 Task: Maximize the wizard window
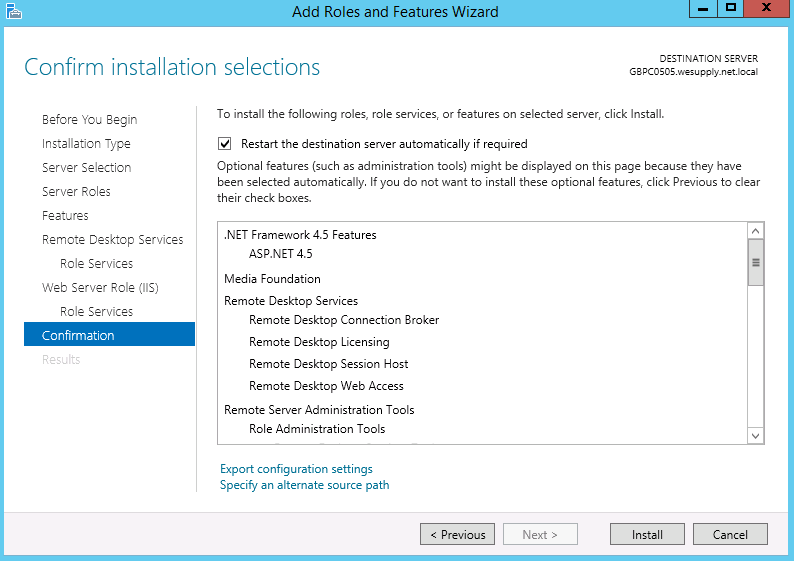[730, 8]
